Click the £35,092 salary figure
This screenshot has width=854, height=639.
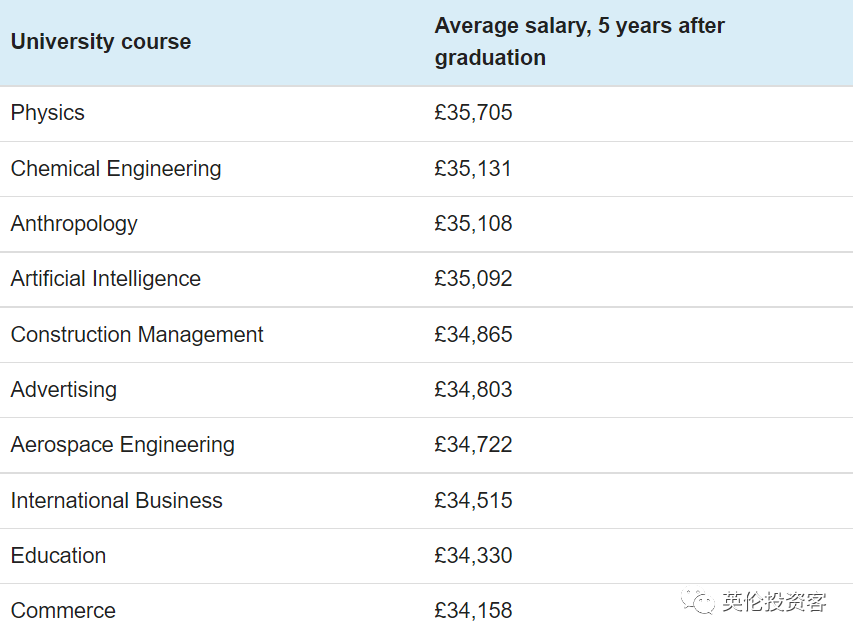point(473,279)
